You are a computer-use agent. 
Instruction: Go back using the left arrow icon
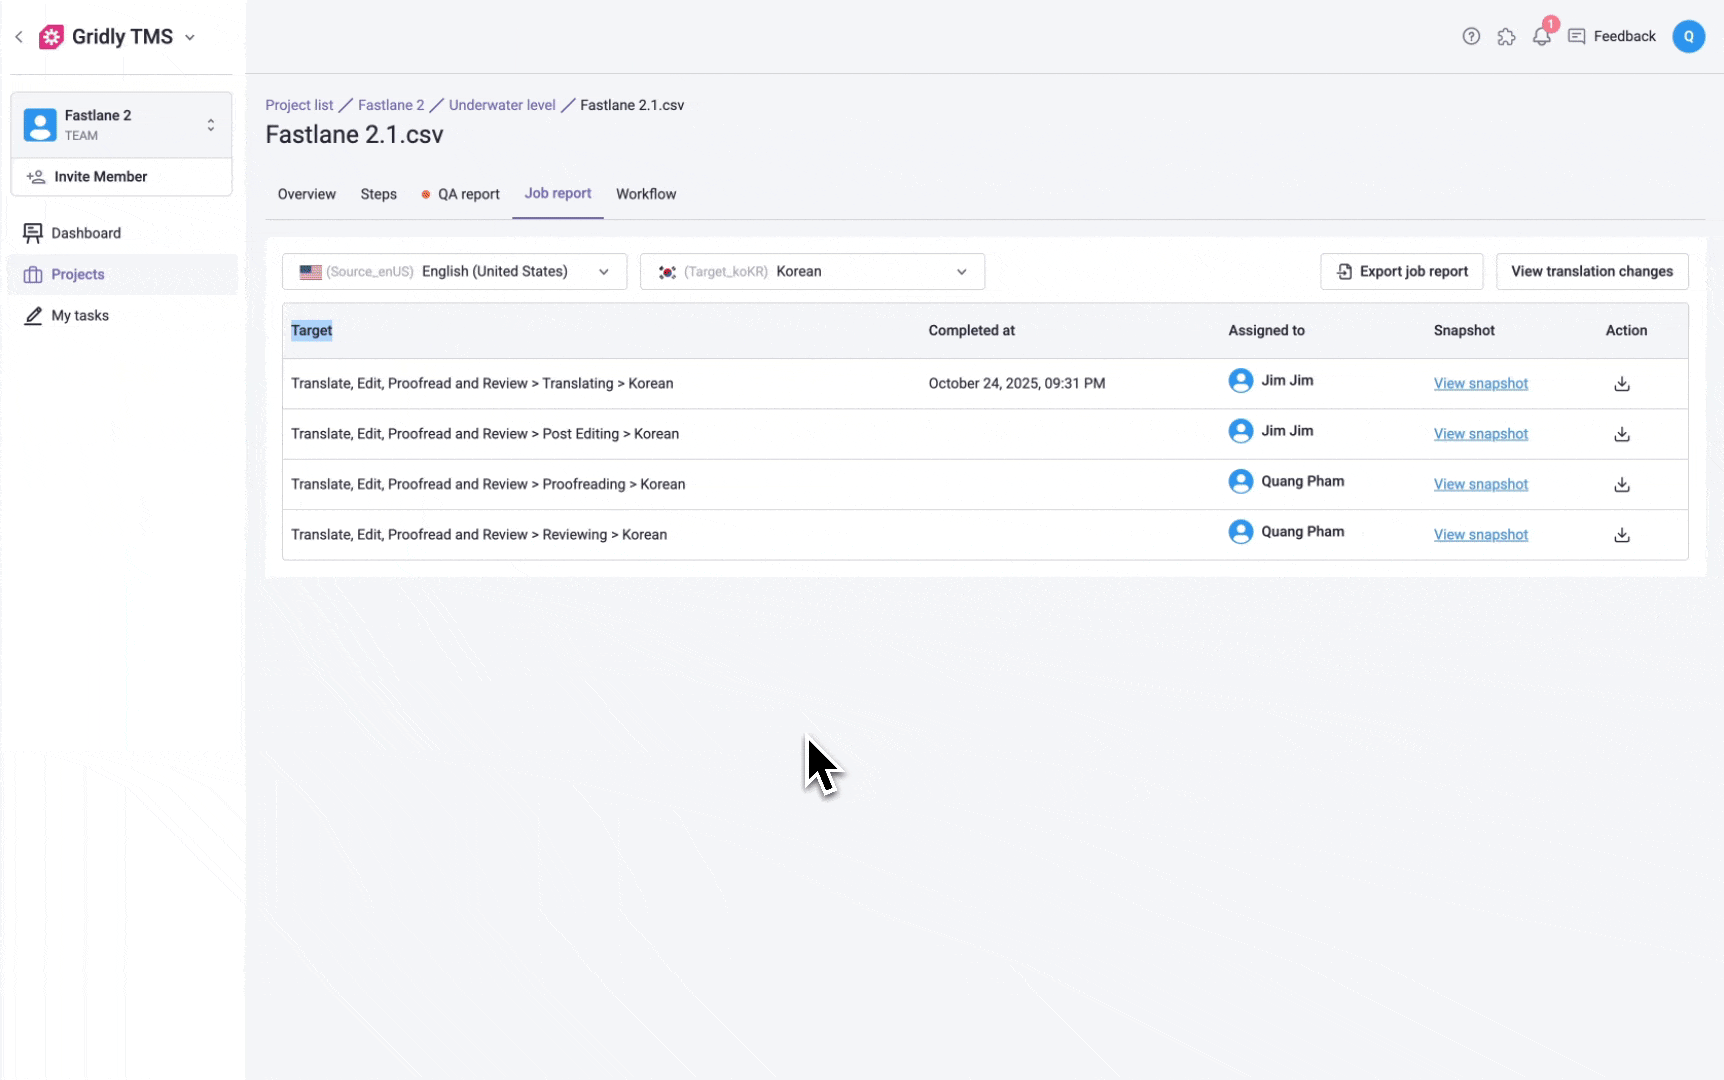pos(19,37)
